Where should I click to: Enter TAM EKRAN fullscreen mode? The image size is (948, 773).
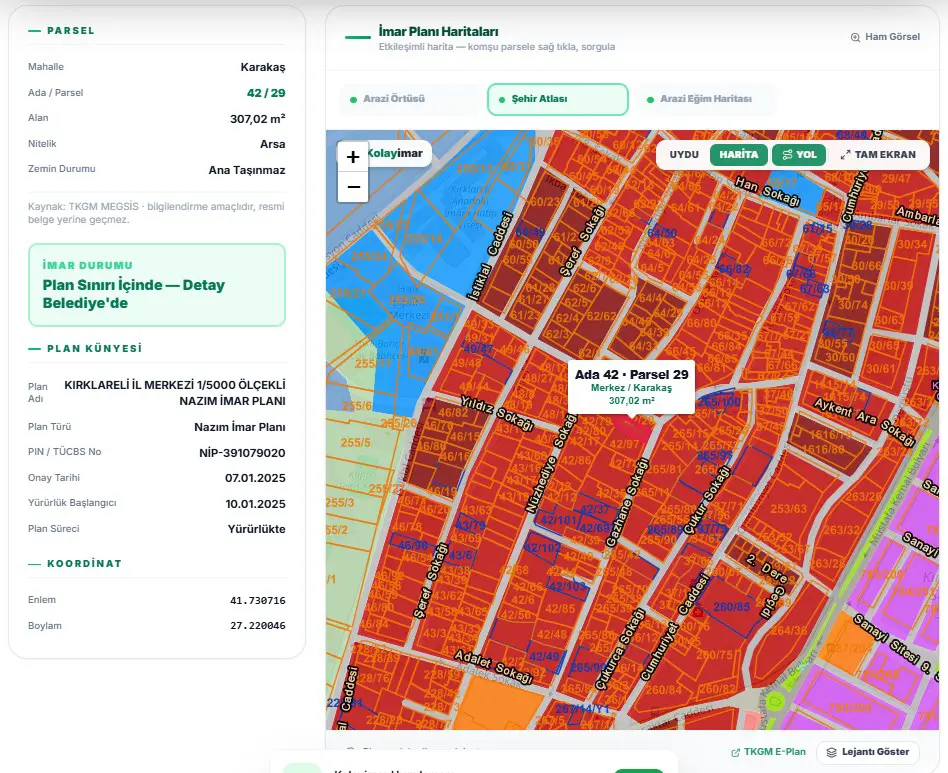[878, 155]
